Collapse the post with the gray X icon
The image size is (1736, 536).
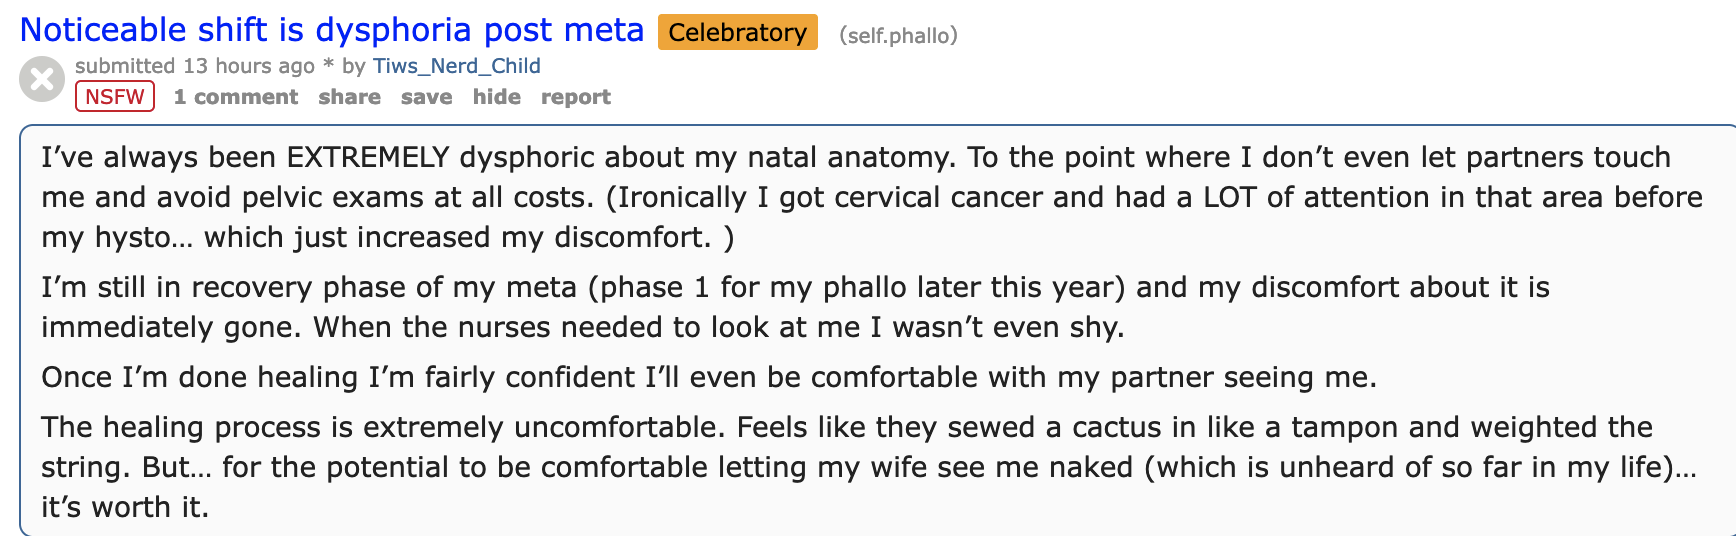tap(42, 79)
